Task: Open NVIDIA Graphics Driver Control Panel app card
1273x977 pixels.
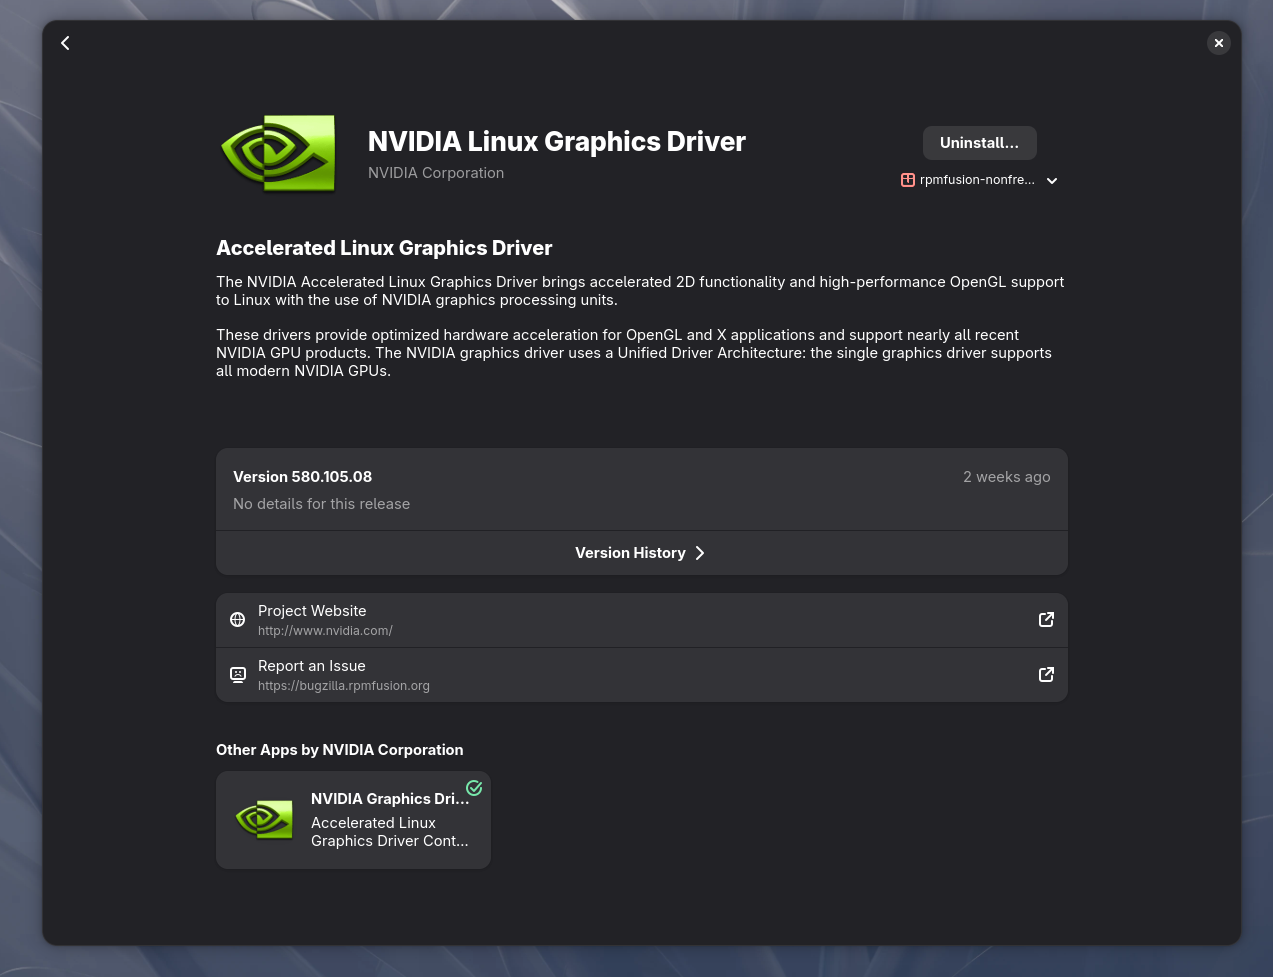Action: point(353,820)
